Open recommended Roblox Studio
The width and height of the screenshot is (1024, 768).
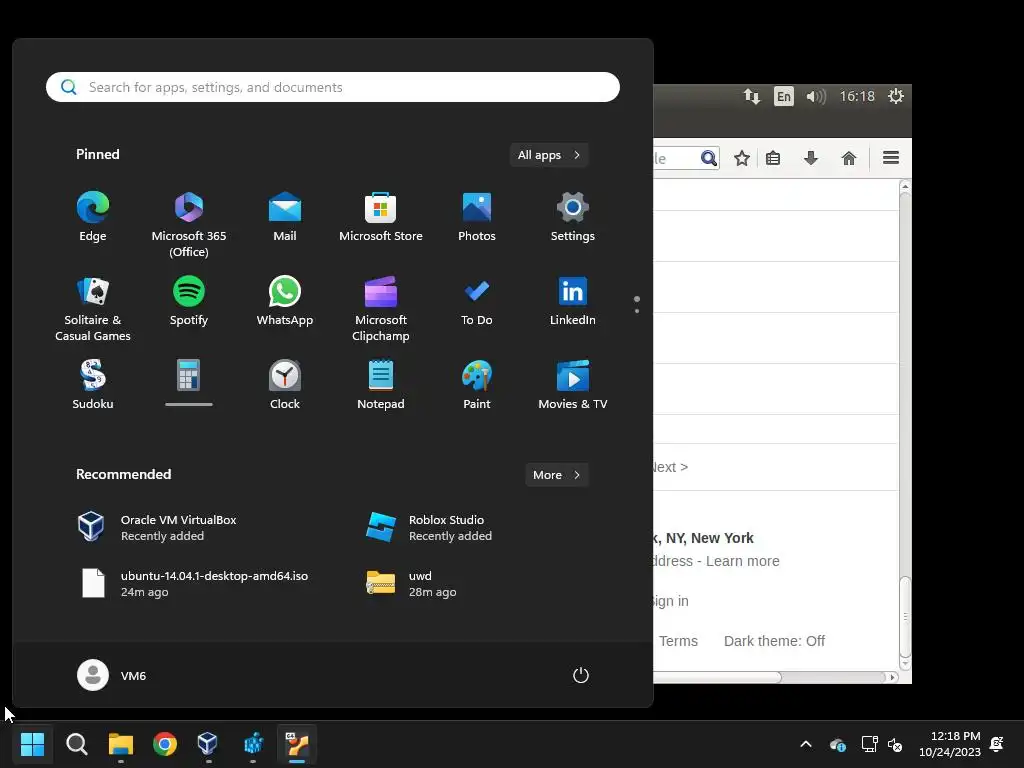429,528
